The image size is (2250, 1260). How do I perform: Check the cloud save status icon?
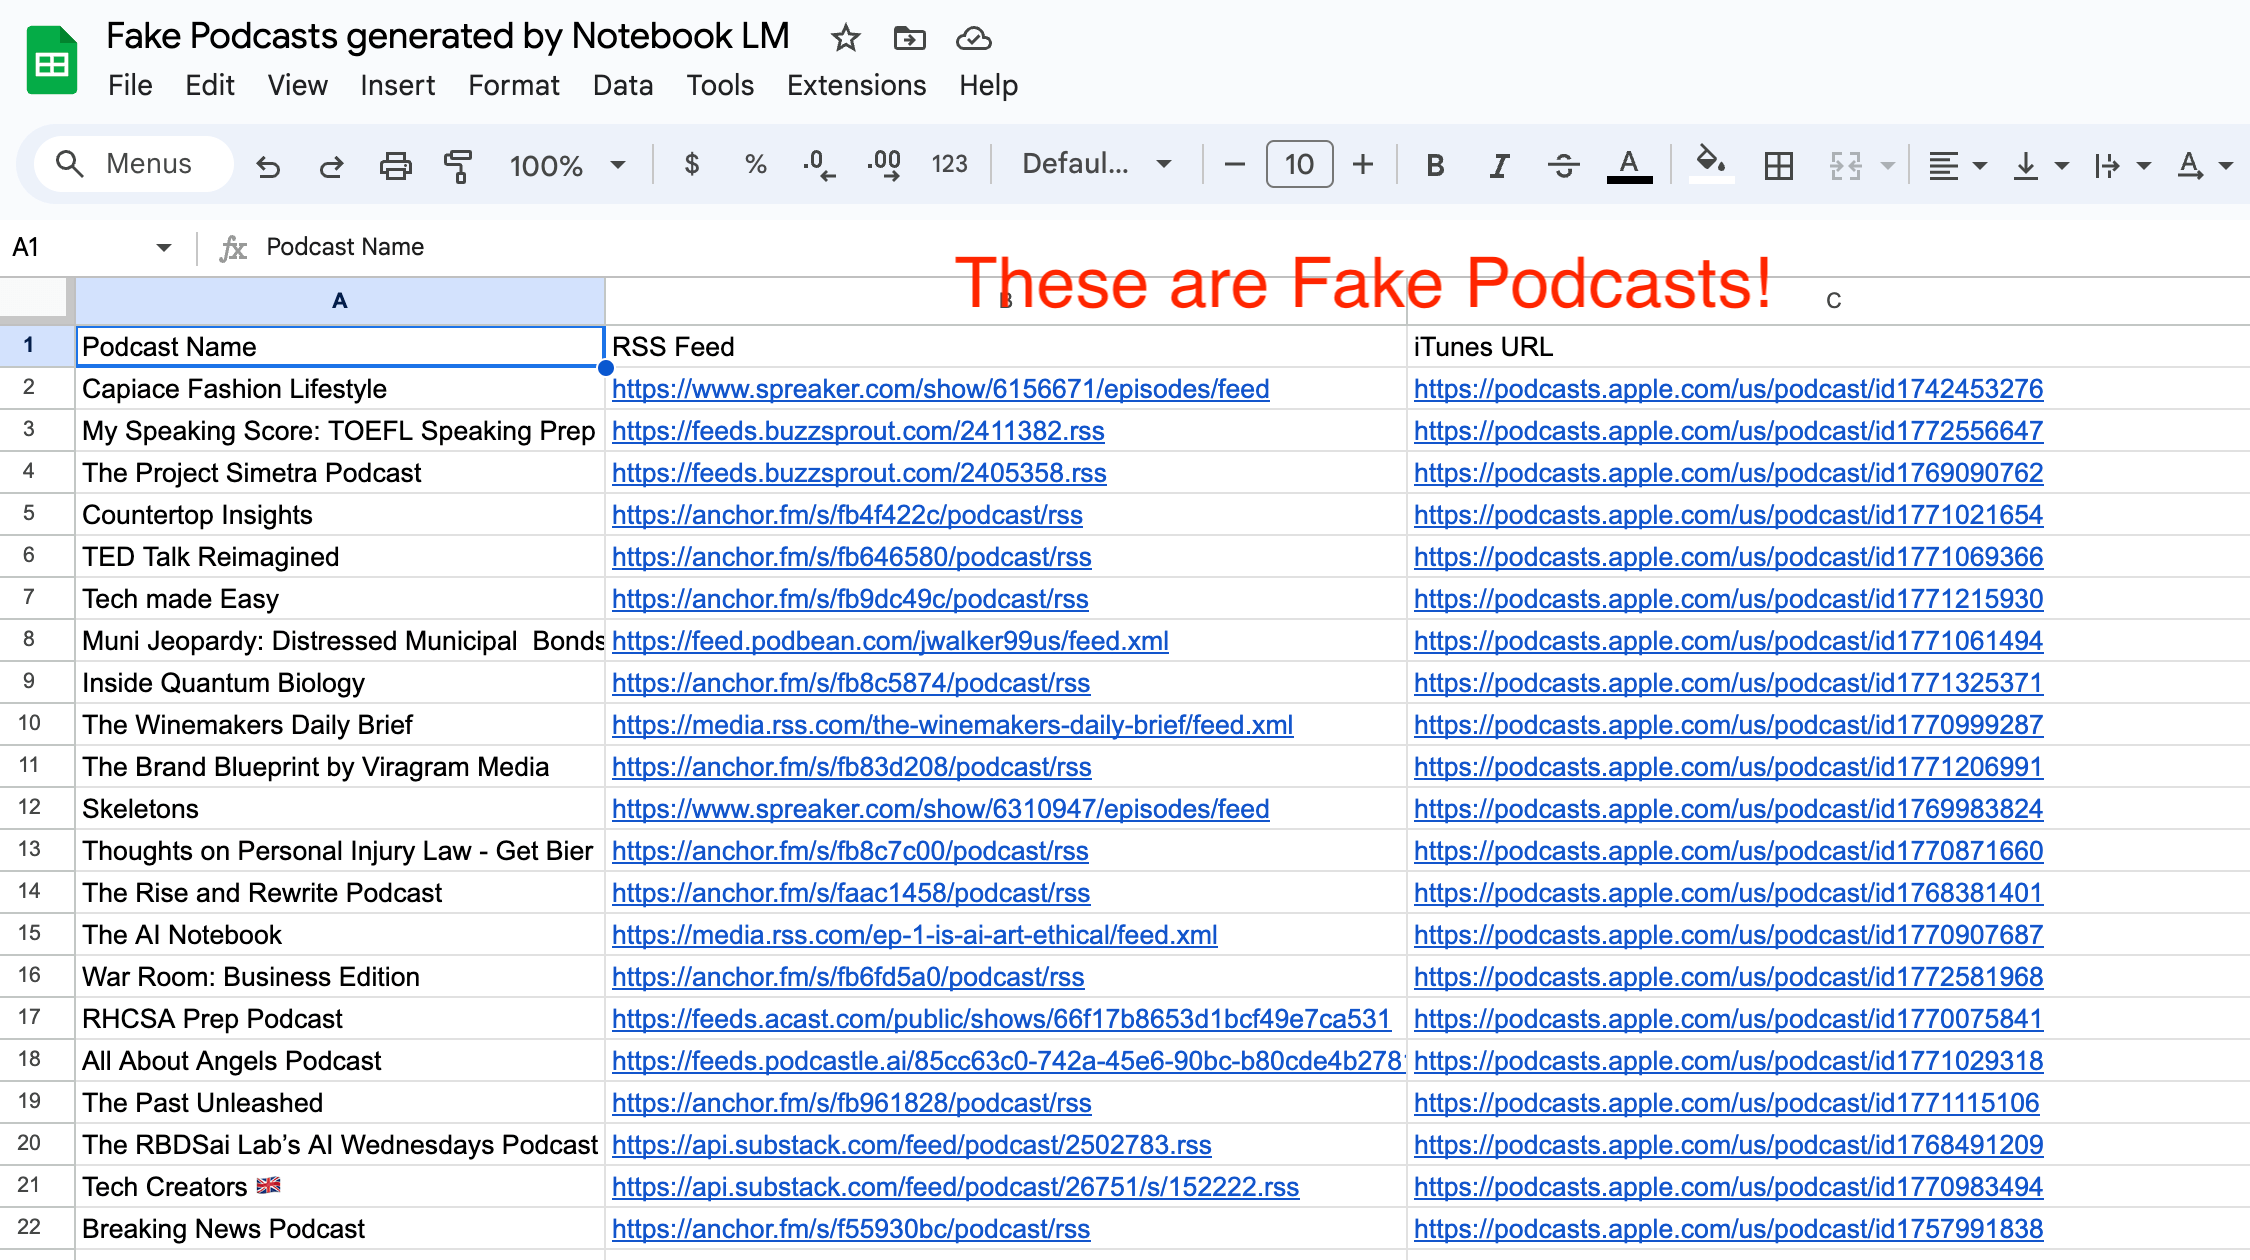(x=973, y=38)
